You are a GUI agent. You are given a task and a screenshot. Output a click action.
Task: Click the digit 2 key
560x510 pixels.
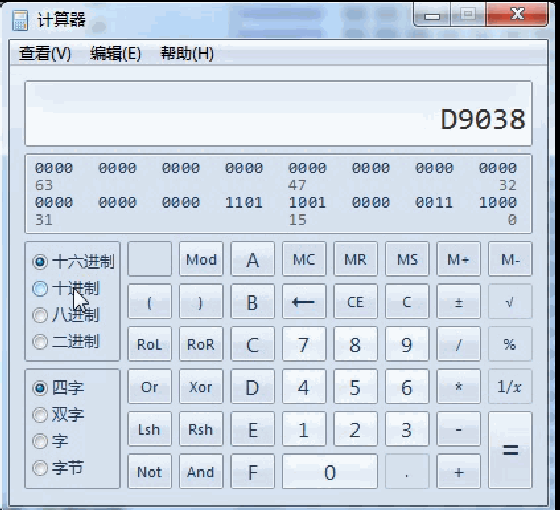pos(355,429)
